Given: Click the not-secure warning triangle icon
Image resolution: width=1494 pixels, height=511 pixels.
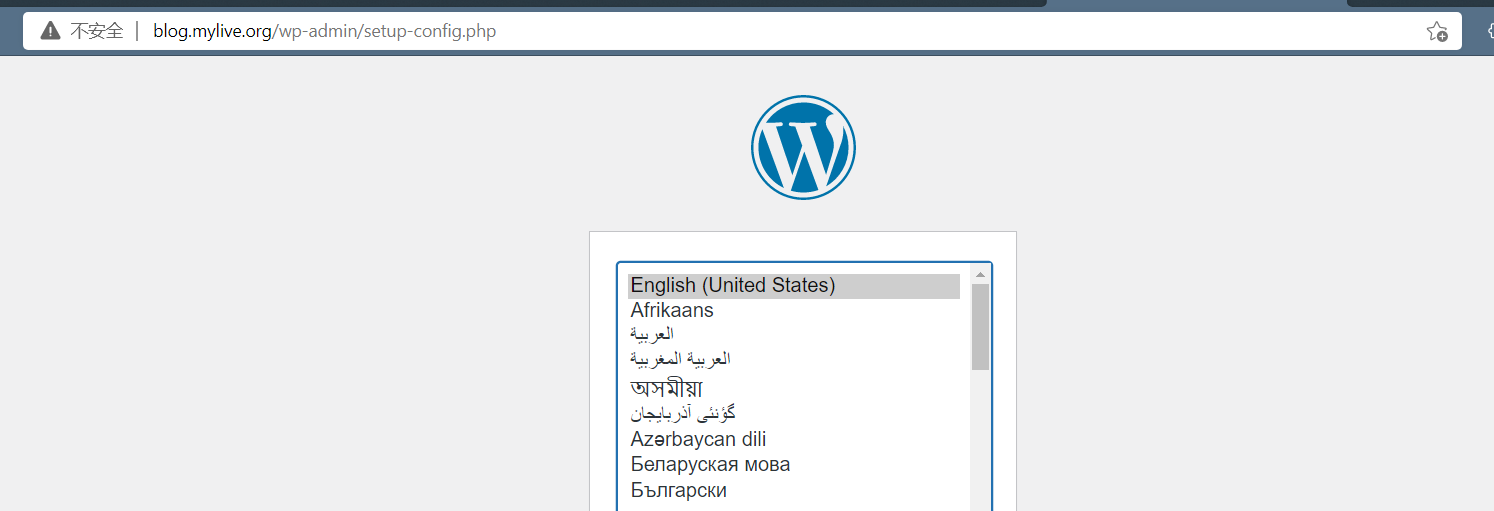Looking at the screenshot, I should click(50, 31).
